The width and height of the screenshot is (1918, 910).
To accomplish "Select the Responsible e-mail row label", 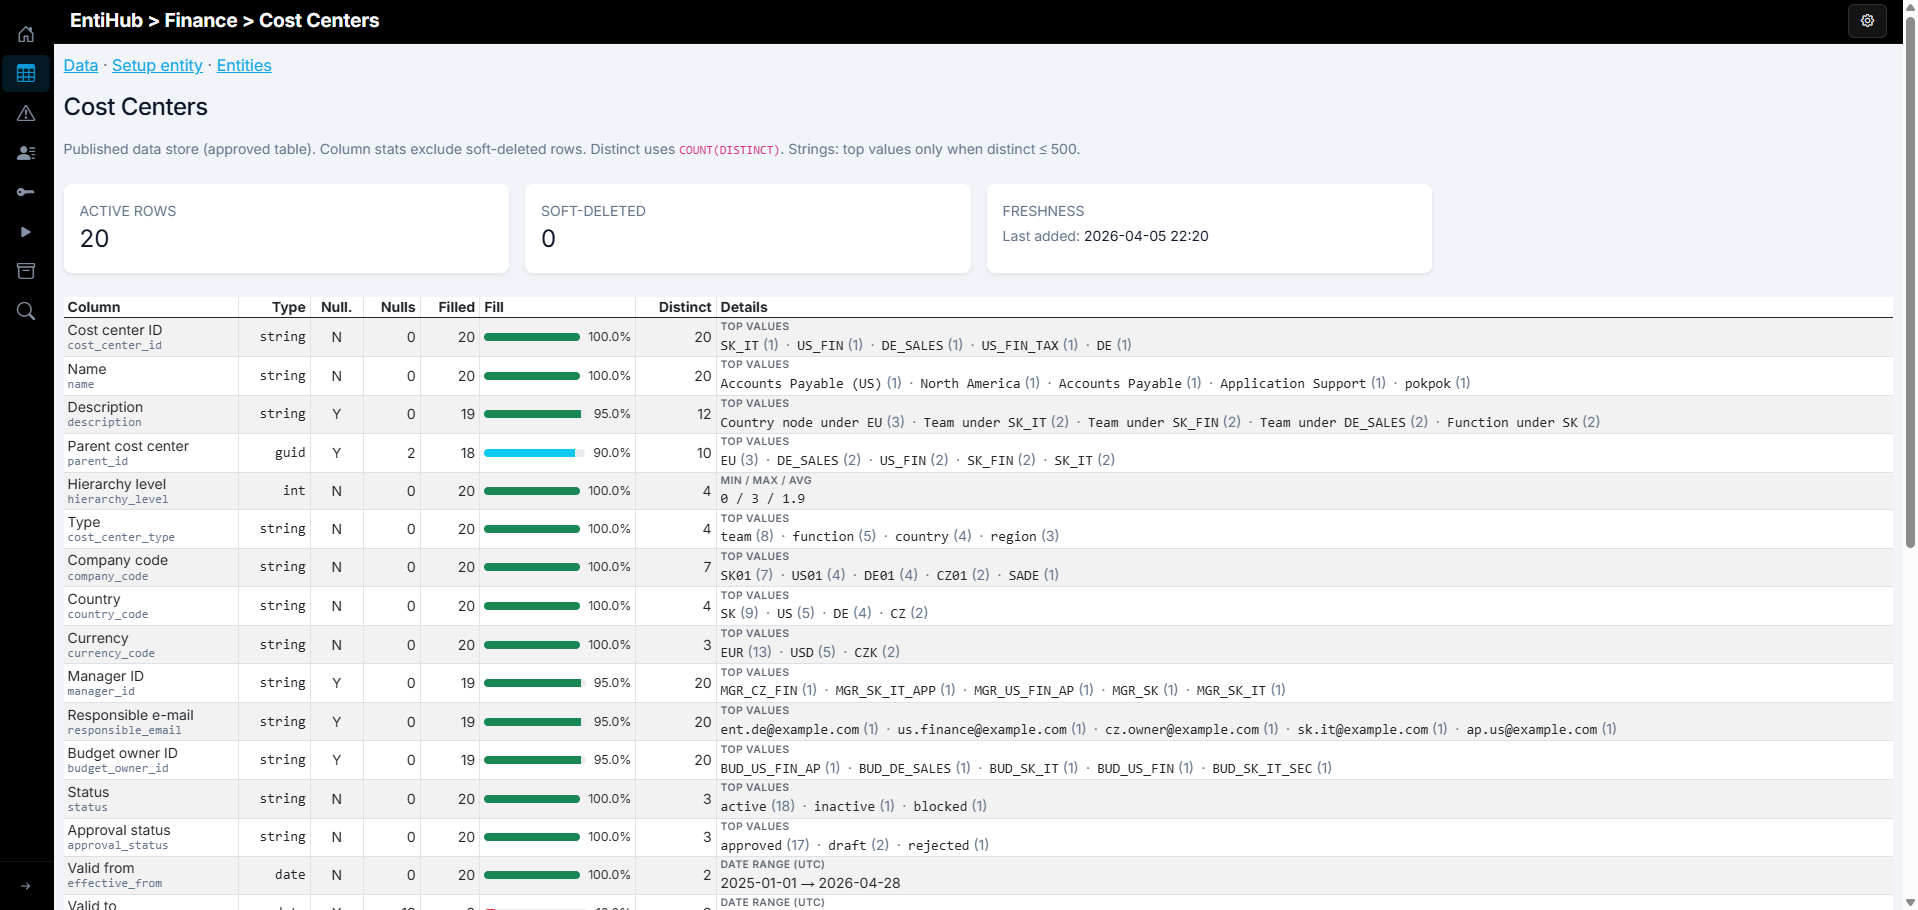I will point(131,715).
